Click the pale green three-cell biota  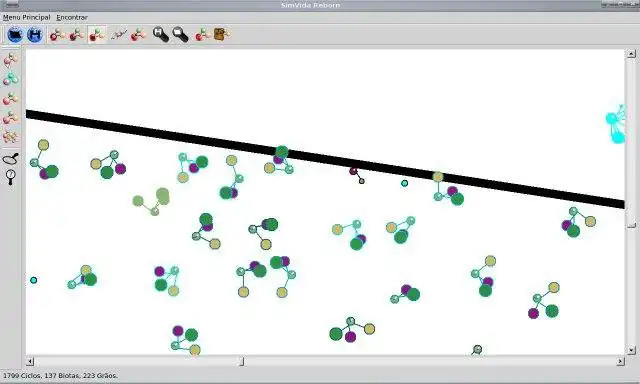pos(151,201)
